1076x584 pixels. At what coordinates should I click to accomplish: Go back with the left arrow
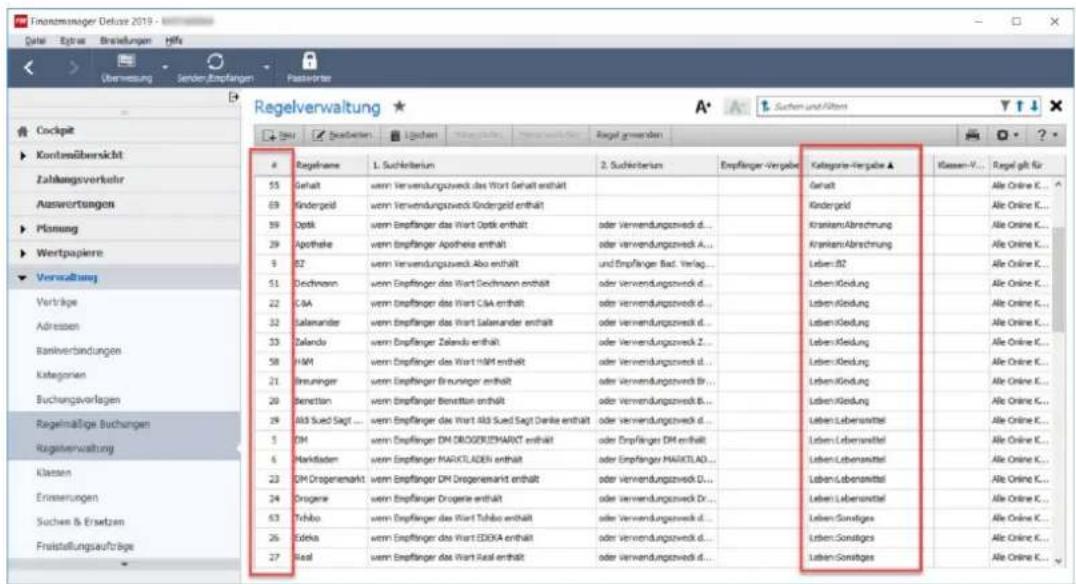(x=28, y=67)
